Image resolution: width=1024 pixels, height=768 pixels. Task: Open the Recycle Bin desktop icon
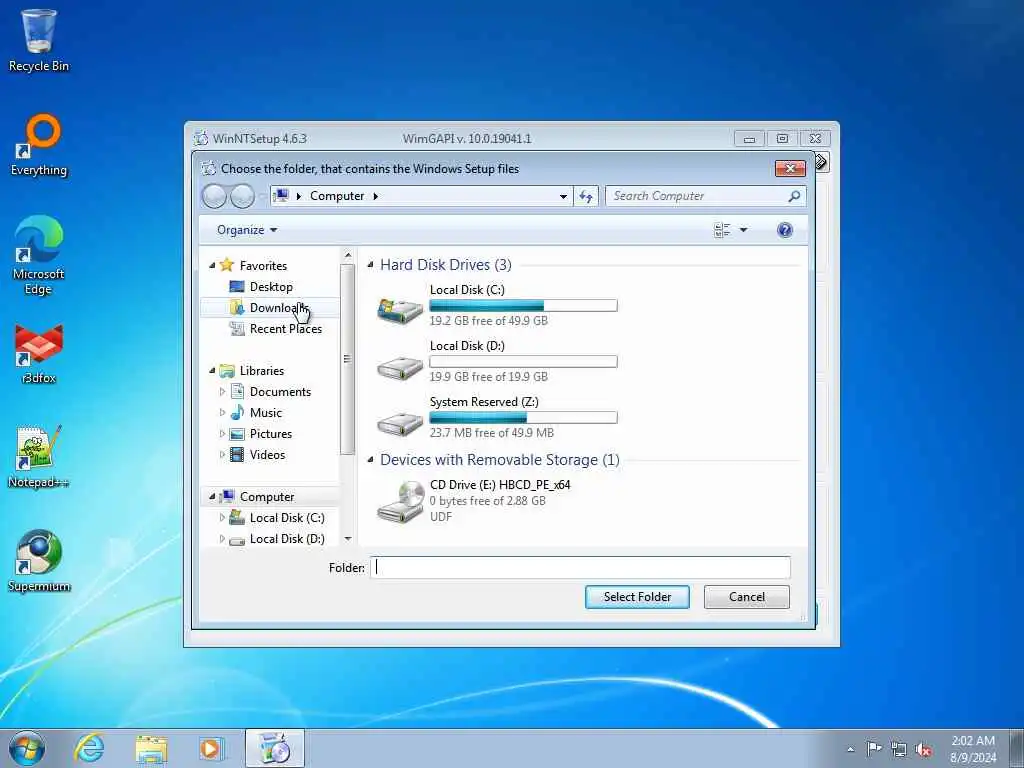(x=39, y=39)
